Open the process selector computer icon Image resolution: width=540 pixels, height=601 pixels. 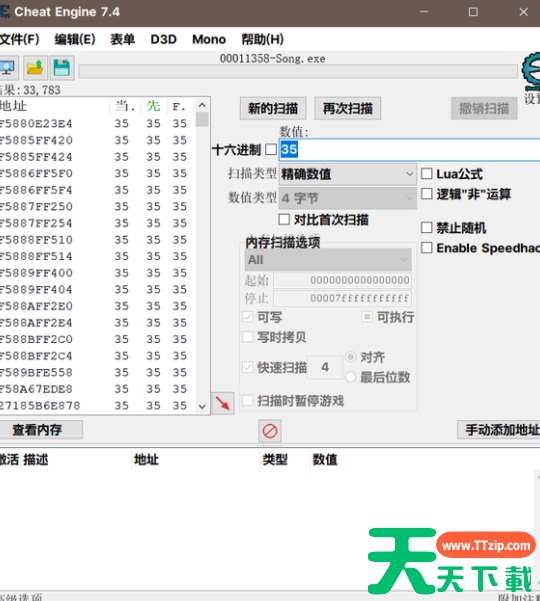pyautogui.click(x=8, y=68)
